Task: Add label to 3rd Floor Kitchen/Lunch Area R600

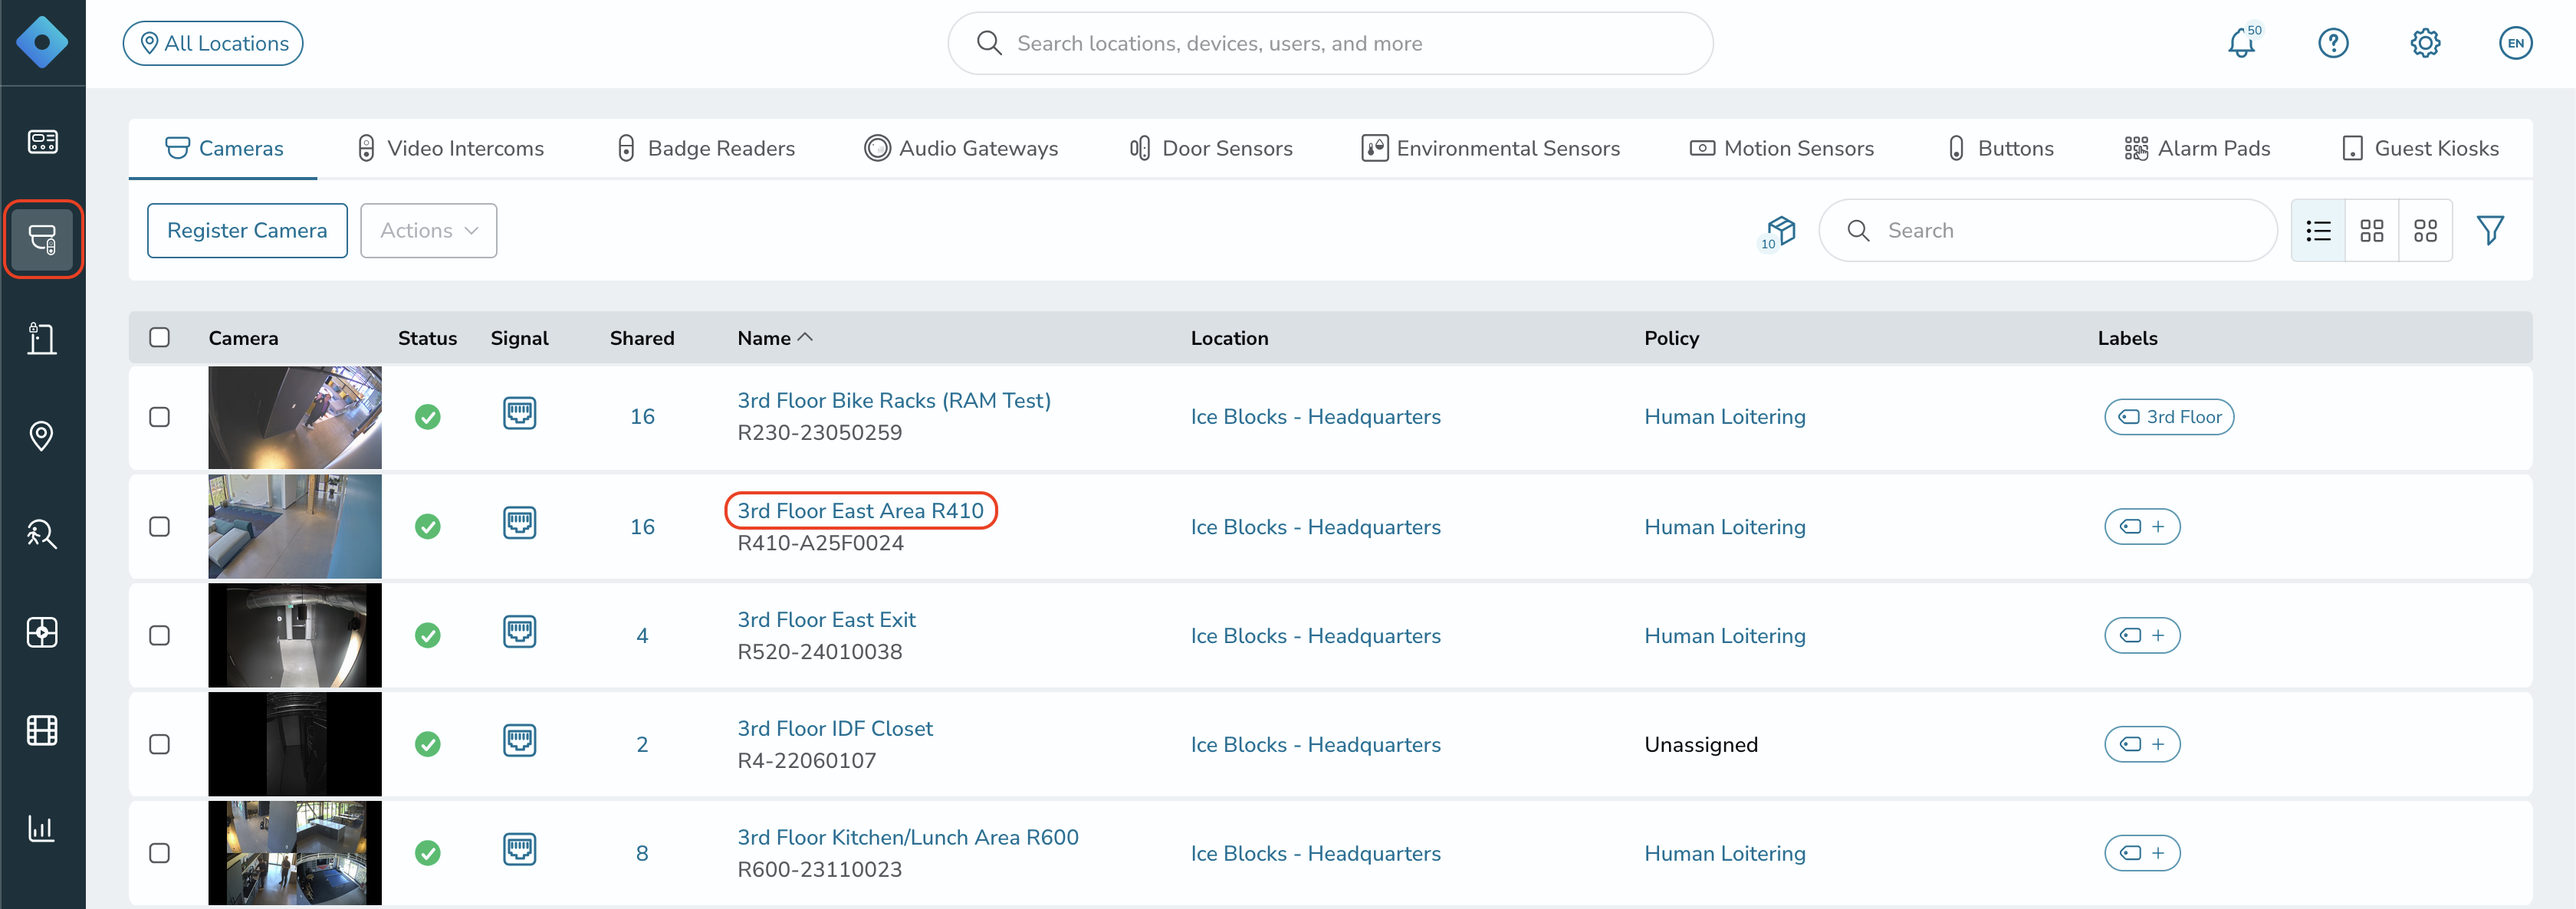Action: 2142,853
